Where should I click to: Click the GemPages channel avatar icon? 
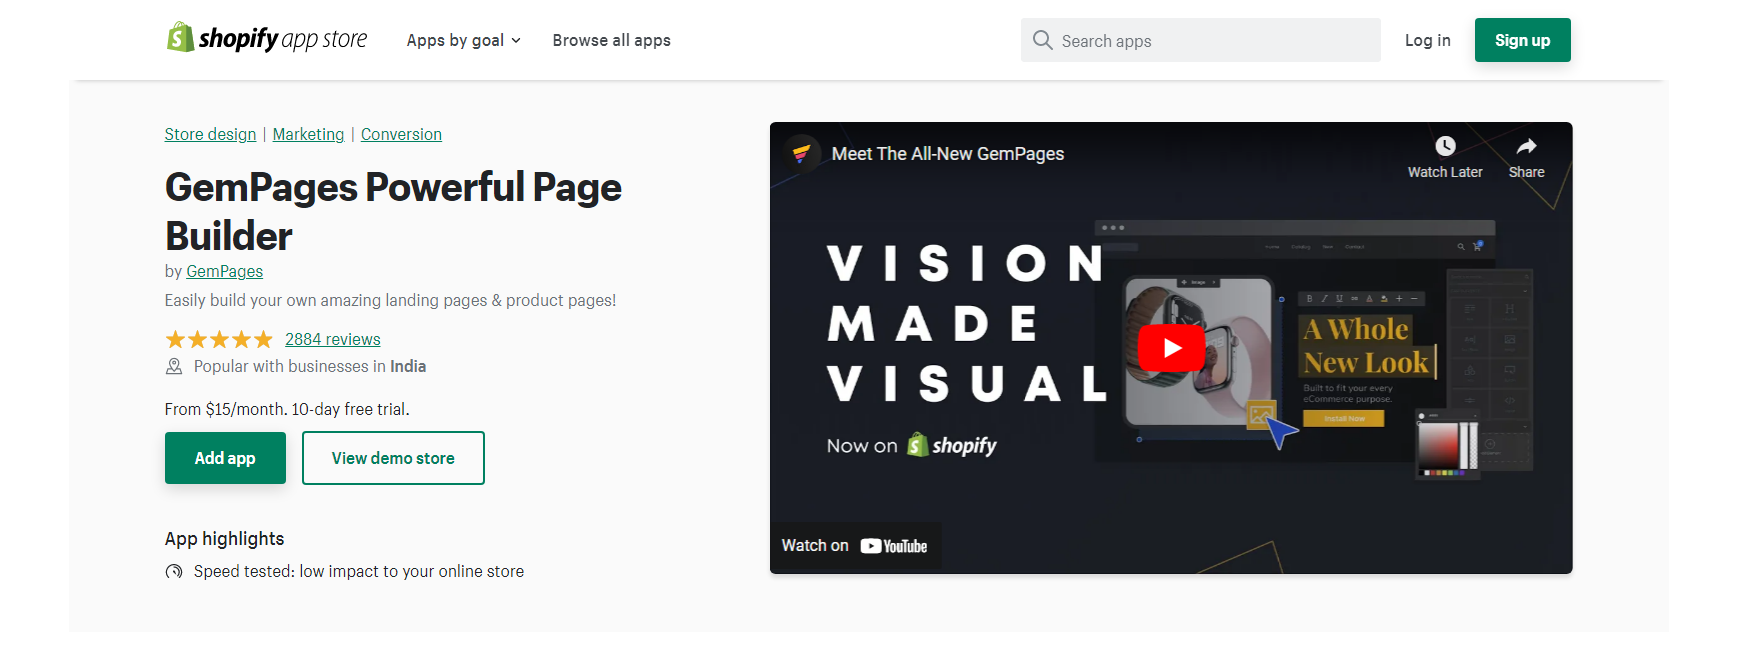point(801,154)
